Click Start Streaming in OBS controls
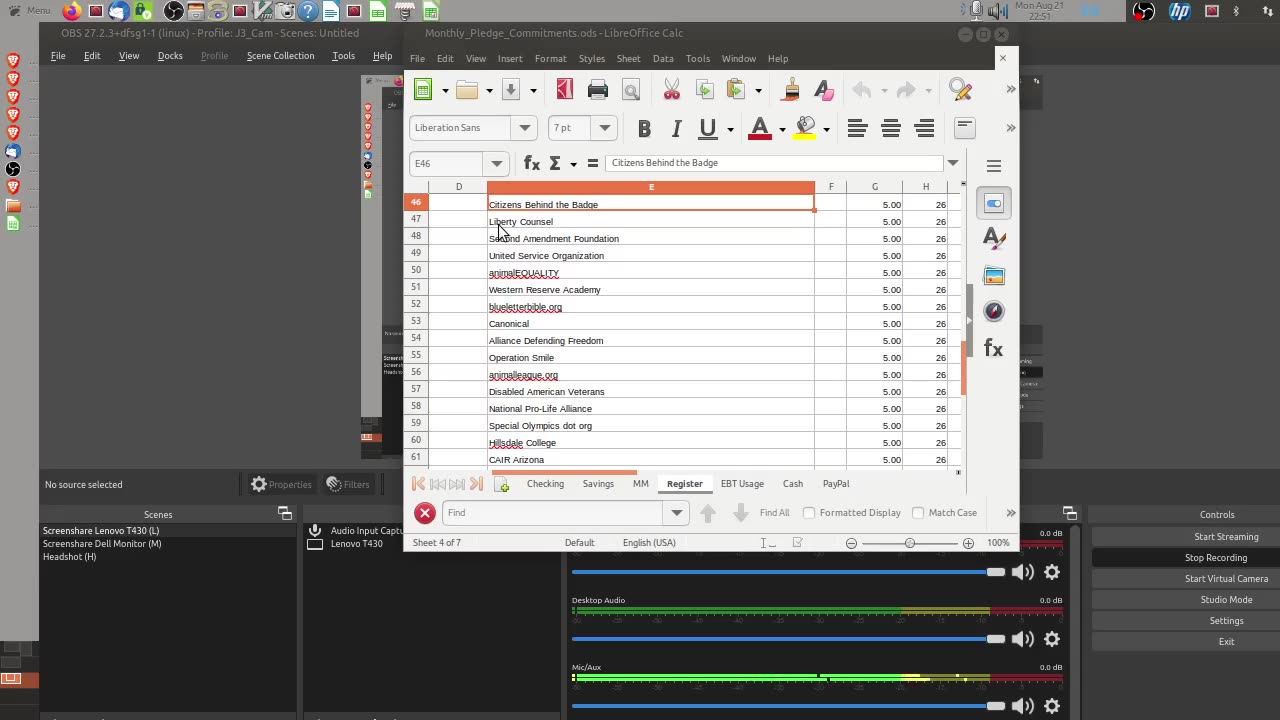Viewport: 1280px width, 720px height. 1225,537
